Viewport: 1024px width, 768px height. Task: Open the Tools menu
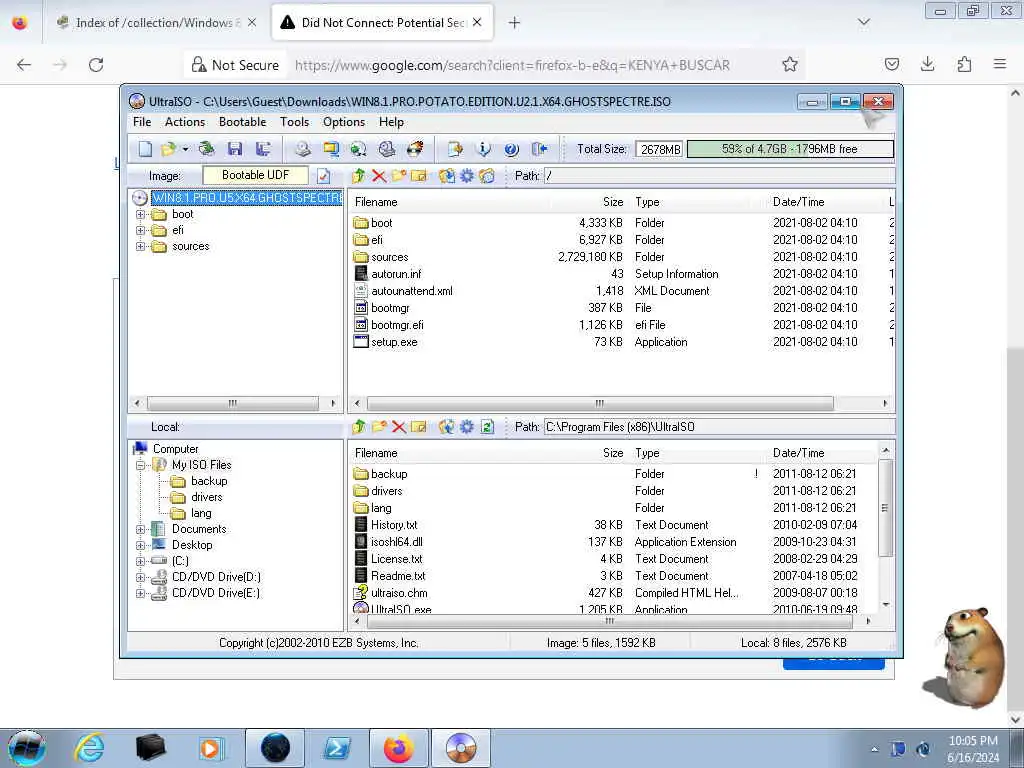pyautogui.click(x=295, y=122)
